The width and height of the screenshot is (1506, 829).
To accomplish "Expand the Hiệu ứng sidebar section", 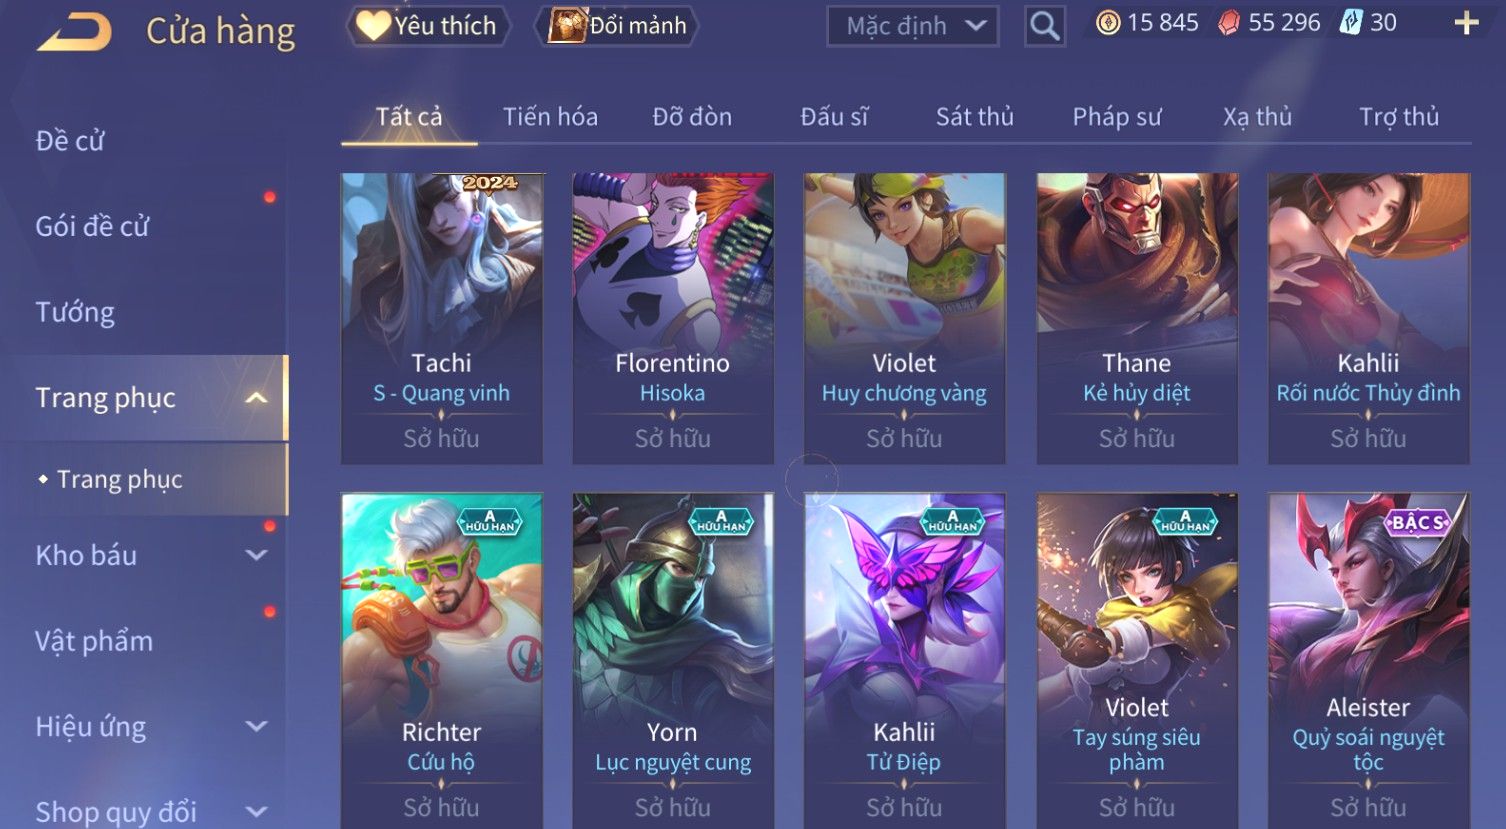I will click(x=256, y=726).
